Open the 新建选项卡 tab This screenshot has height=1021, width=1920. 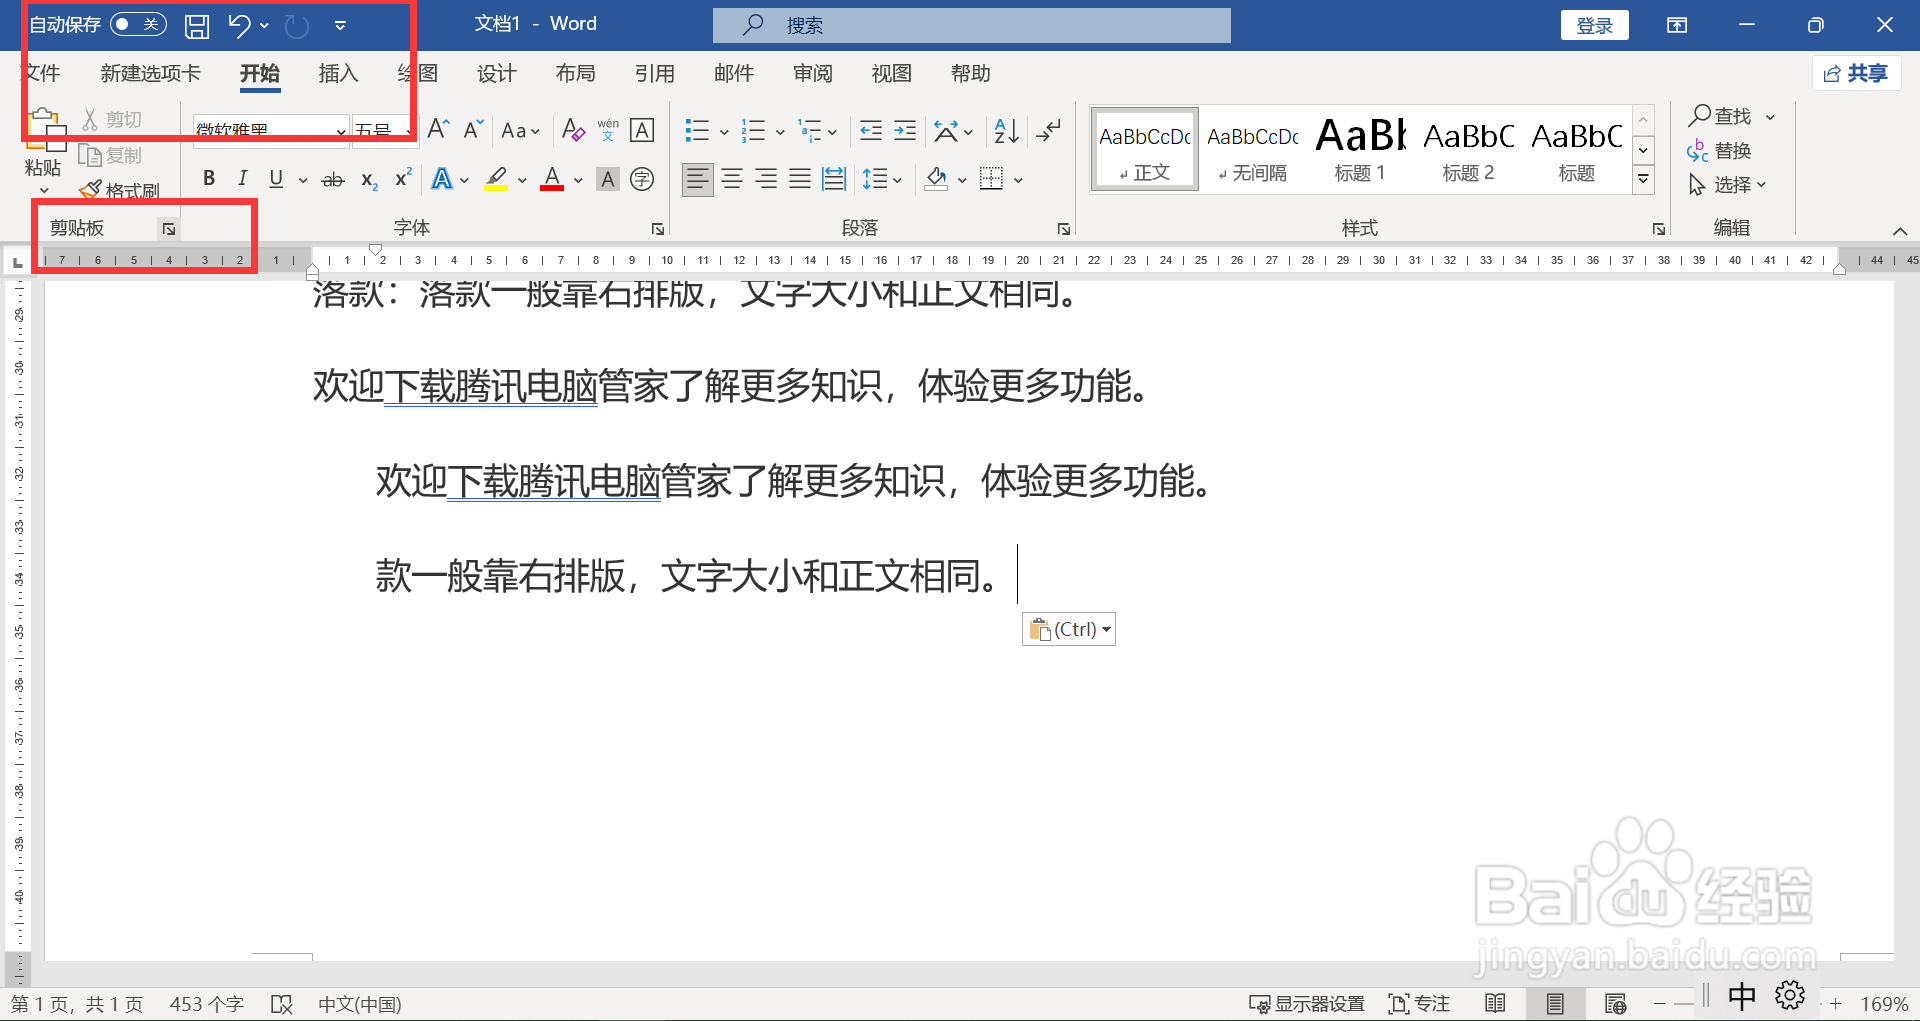150,73
